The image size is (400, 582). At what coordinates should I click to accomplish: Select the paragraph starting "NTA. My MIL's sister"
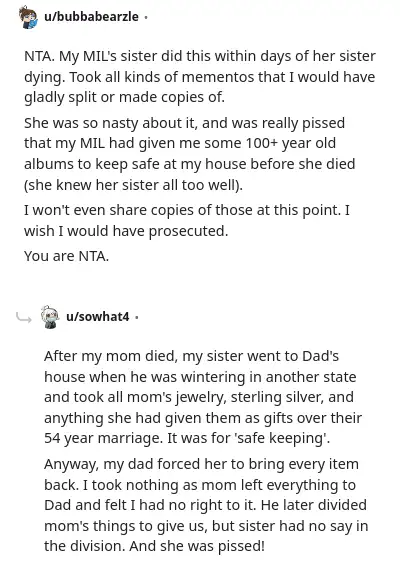pos(200,77)
